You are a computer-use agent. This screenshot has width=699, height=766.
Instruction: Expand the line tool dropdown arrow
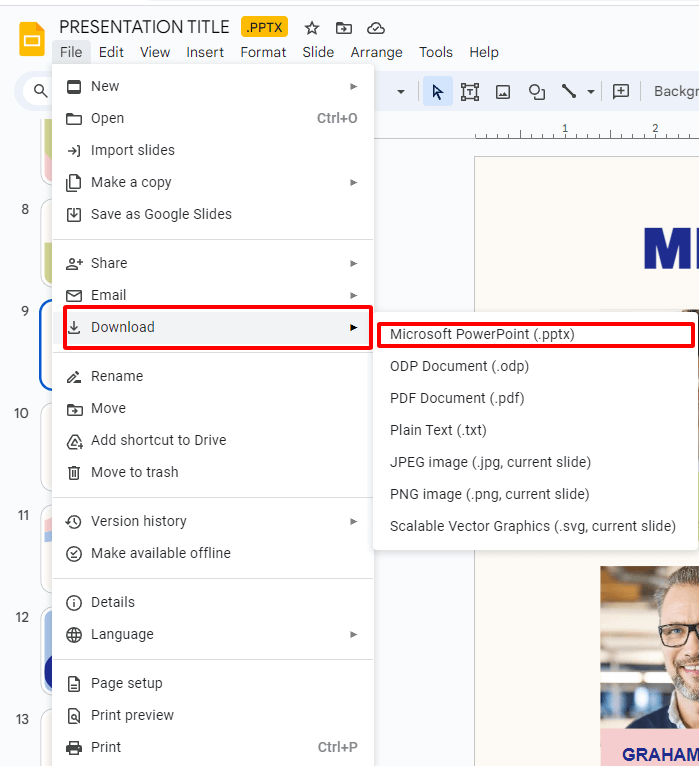591,91
